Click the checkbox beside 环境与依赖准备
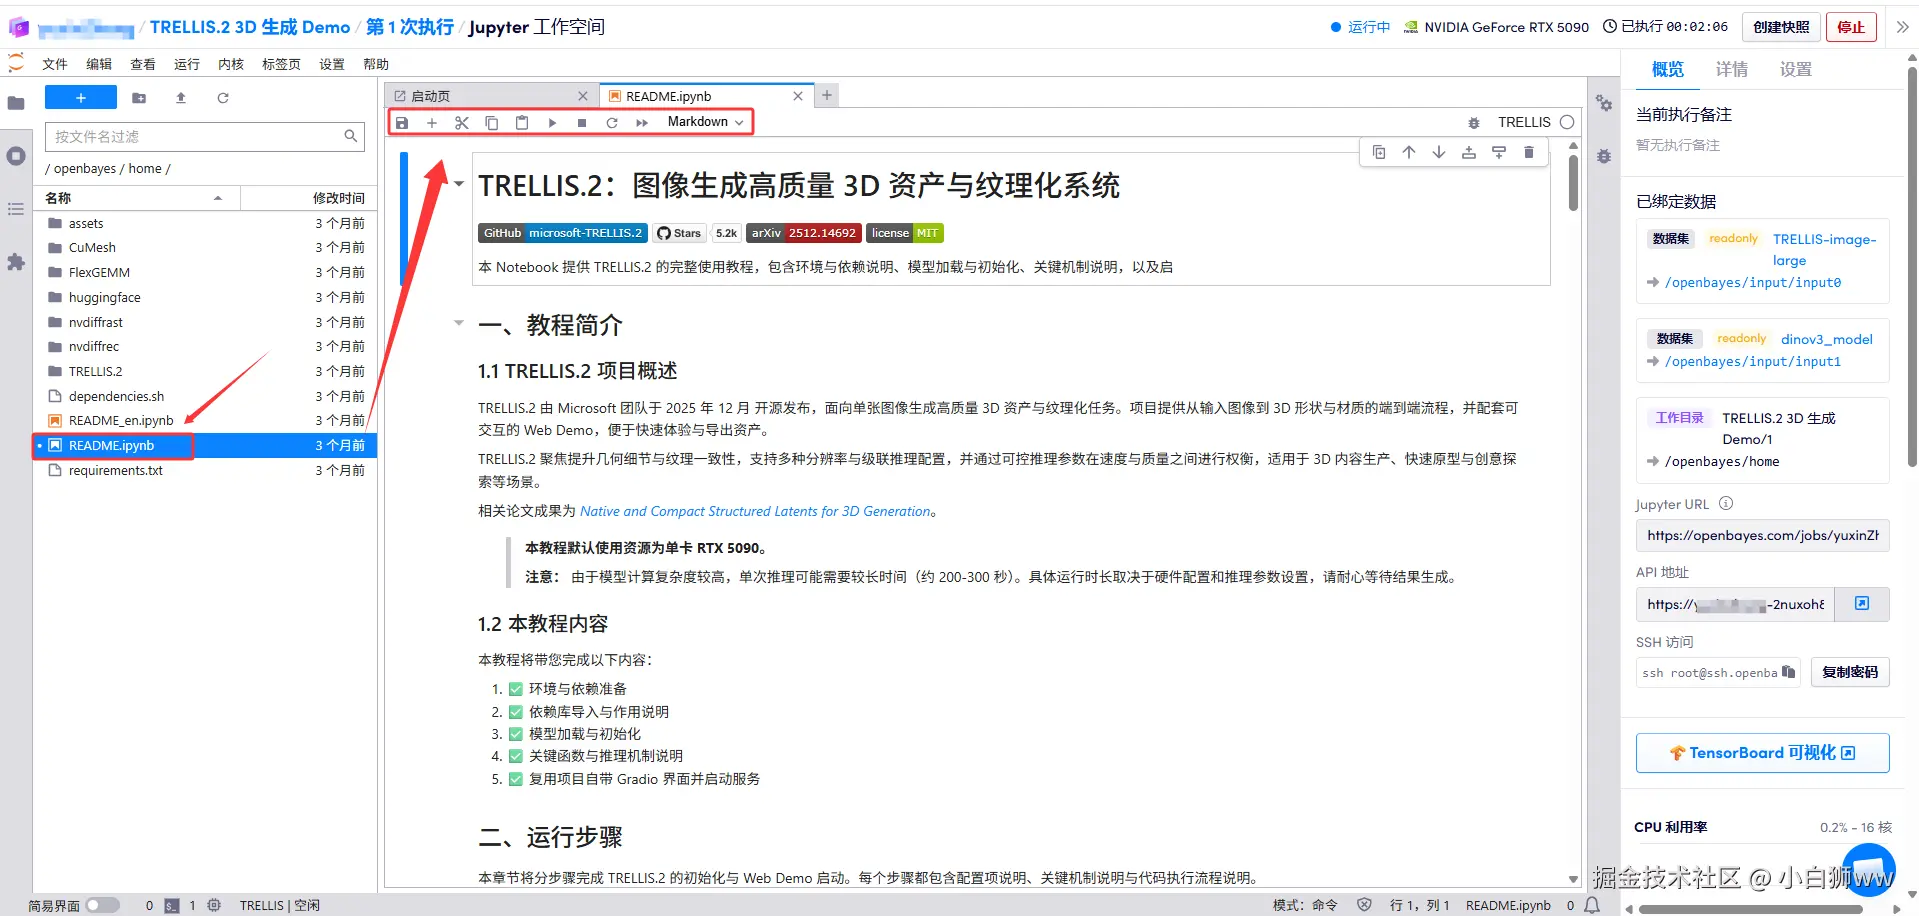Viewport: 1919px width, 916px height. click(x=516, y=689)
